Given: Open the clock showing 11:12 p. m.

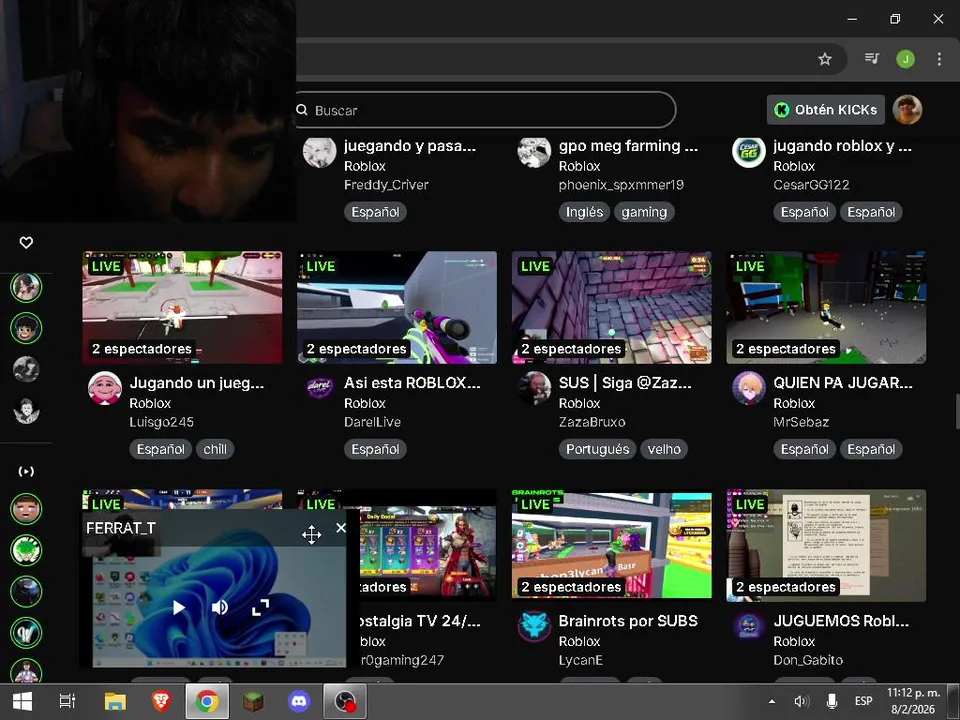Looking at the screenshot, I should 913,702.
